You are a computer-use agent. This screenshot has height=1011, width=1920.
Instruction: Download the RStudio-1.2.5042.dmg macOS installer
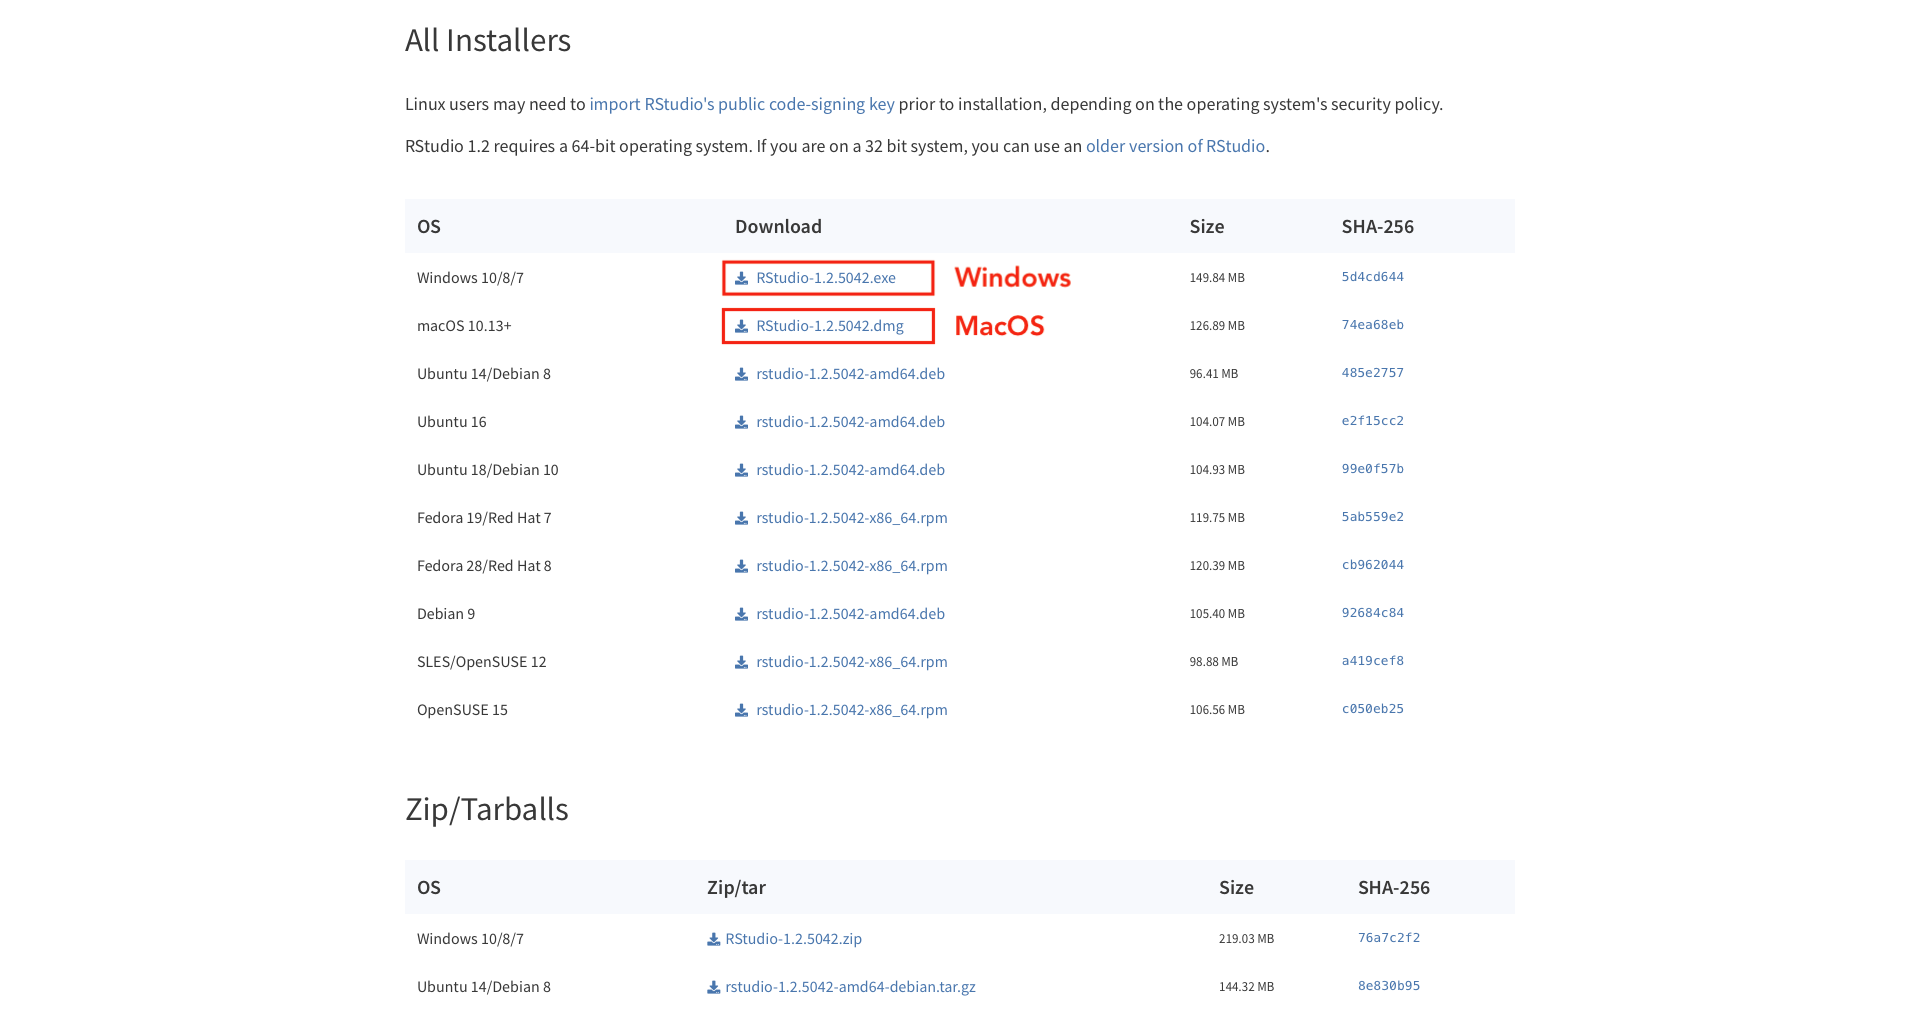coord(830,326)
